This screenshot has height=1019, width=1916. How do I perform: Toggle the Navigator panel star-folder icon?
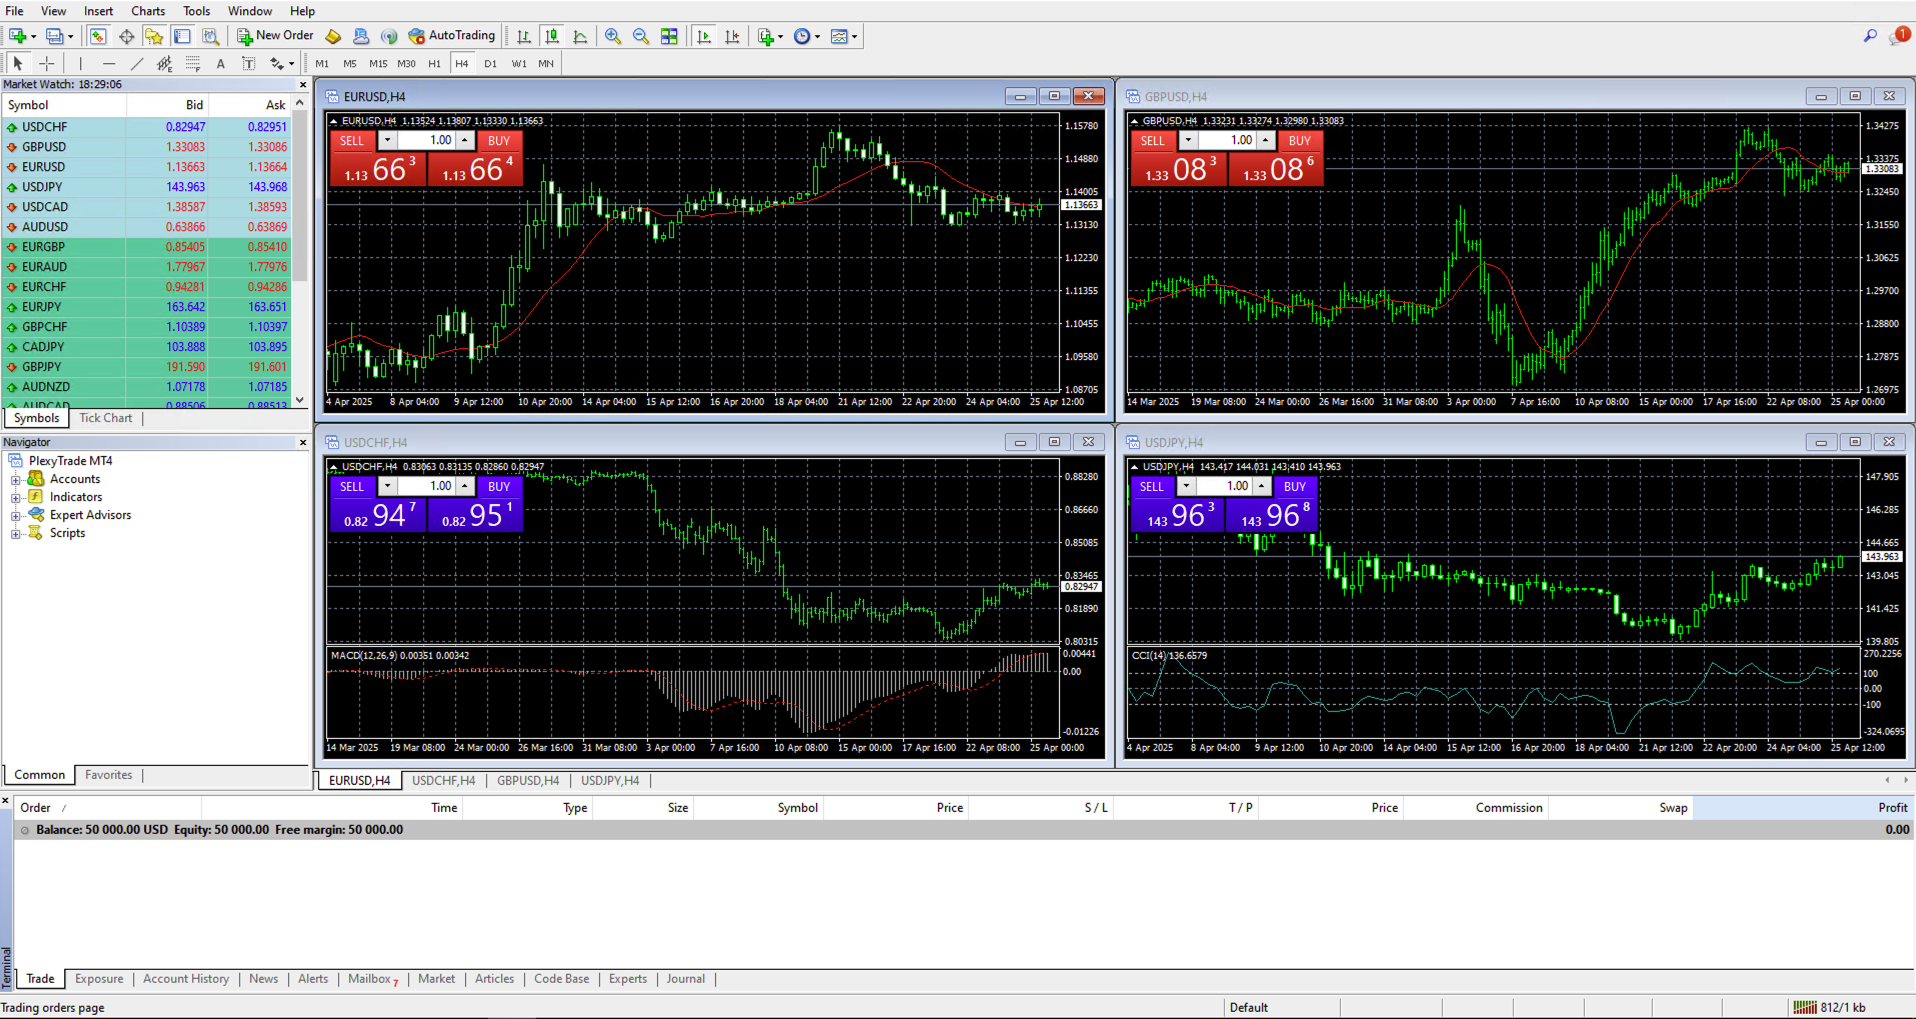[154, 36]
